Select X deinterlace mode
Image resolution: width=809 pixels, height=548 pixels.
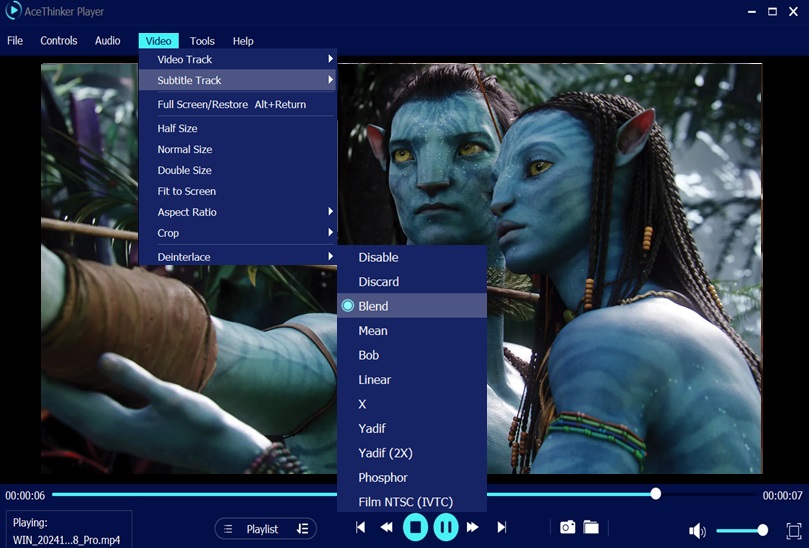coord(412,404)
